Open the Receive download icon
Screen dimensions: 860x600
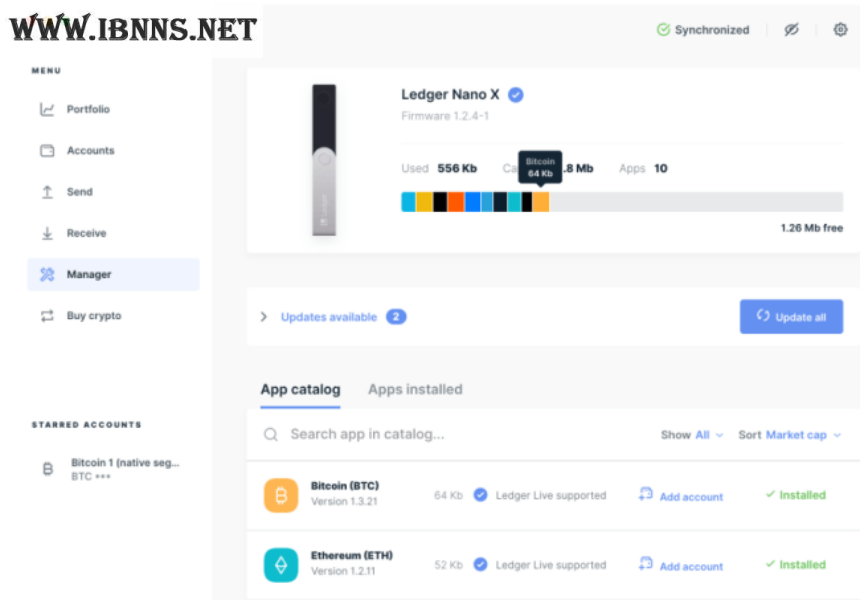(x=47, y=233)
